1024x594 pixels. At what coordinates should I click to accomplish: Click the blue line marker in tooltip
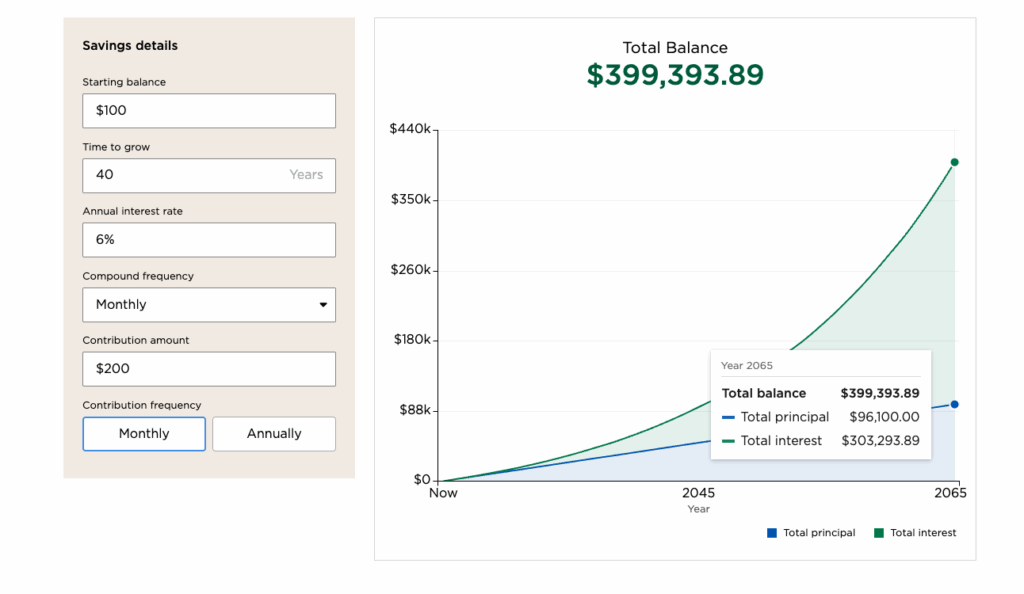coord(728,417)
